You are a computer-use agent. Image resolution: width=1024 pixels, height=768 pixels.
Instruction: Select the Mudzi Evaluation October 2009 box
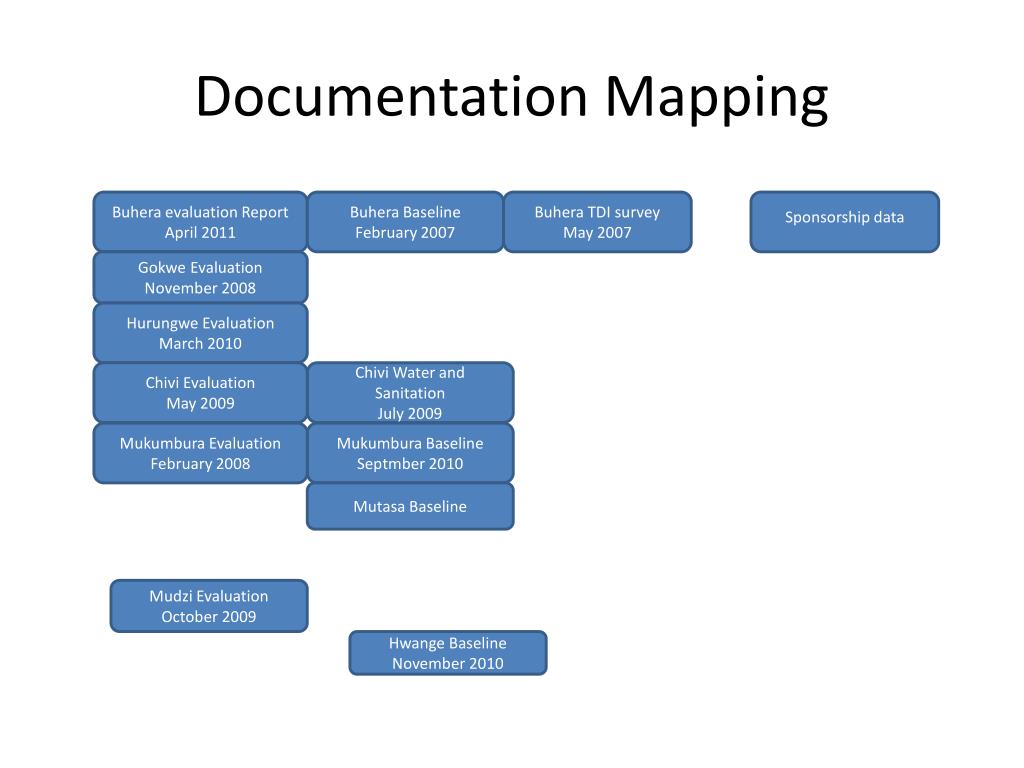pyautogui.click(x=209, y=606)
